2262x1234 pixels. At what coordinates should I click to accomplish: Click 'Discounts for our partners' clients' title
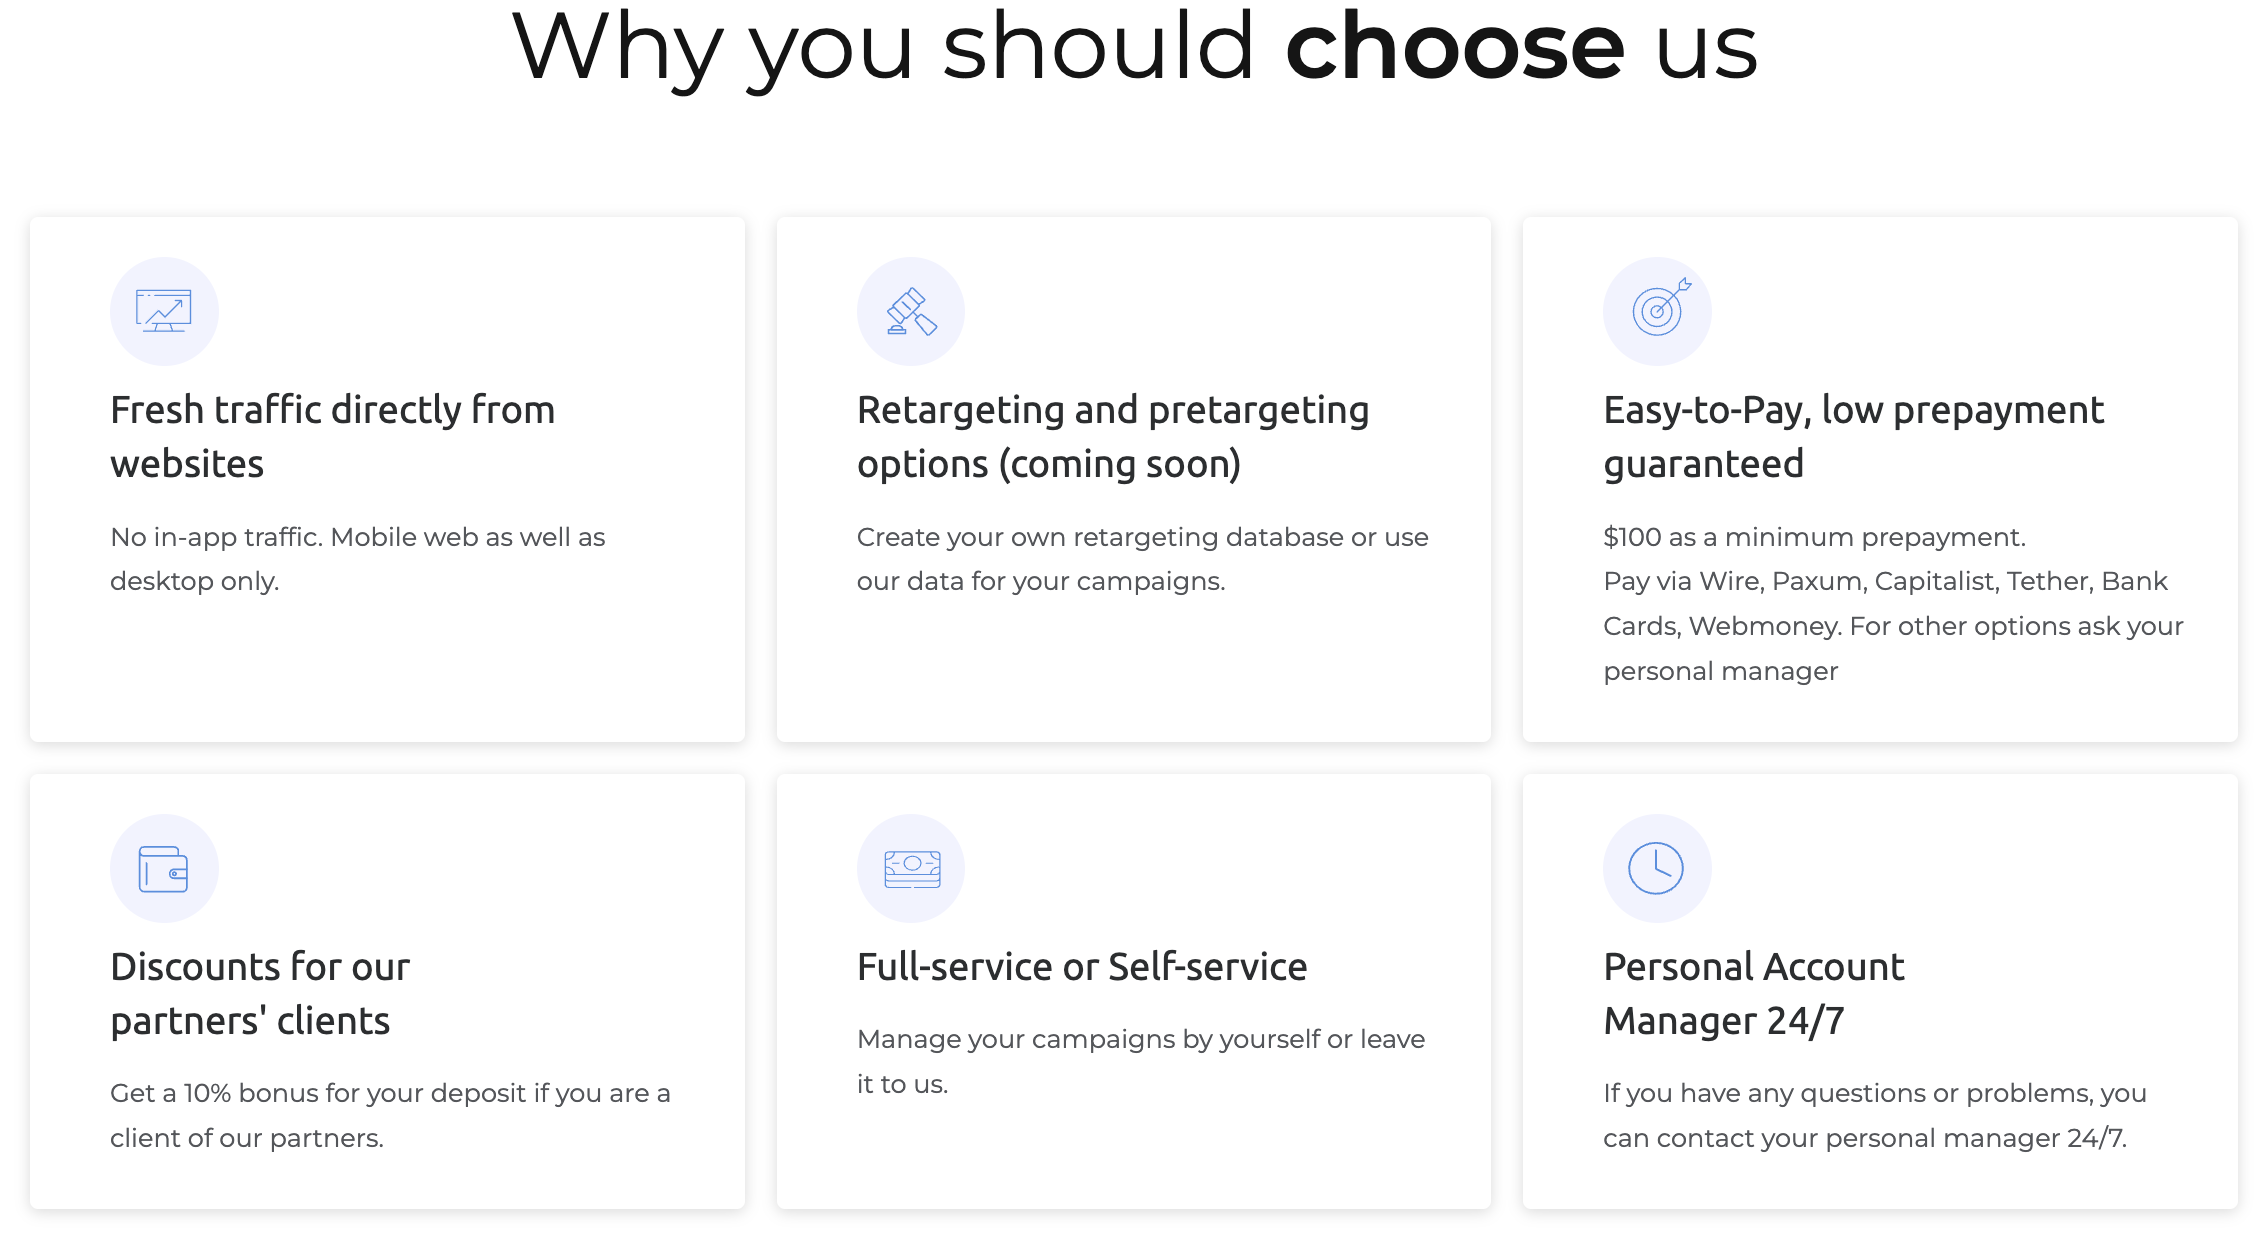tap(260, 994)
